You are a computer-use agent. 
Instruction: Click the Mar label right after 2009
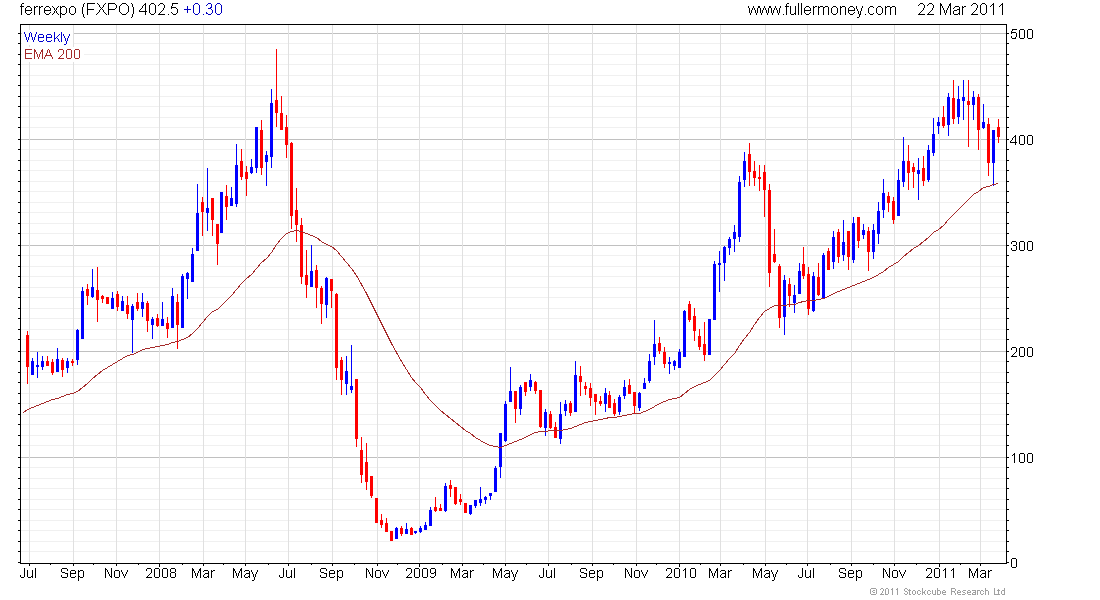point(462,573)
